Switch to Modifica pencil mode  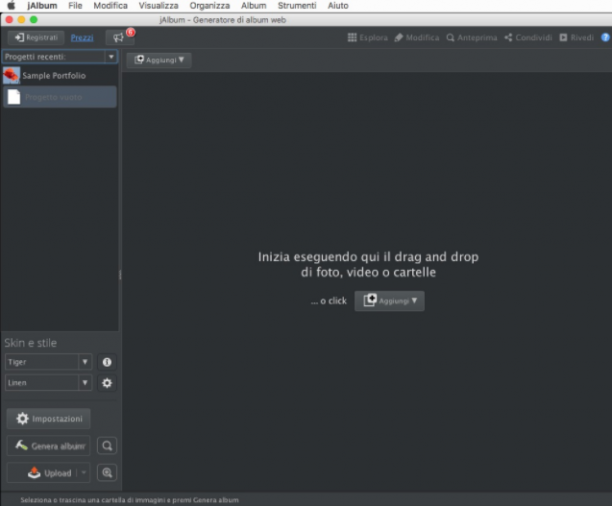tap(416, 37)
